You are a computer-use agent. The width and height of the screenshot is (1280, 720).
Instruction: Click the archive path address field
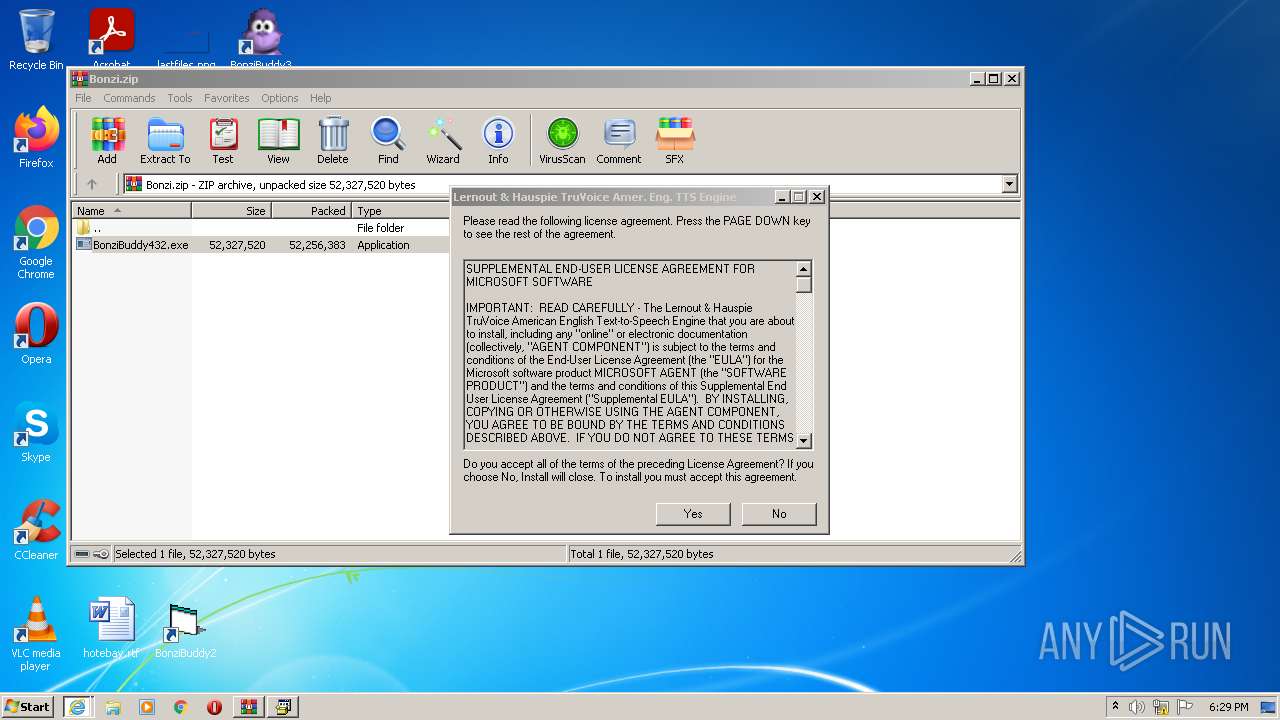(x=562, y=184)
